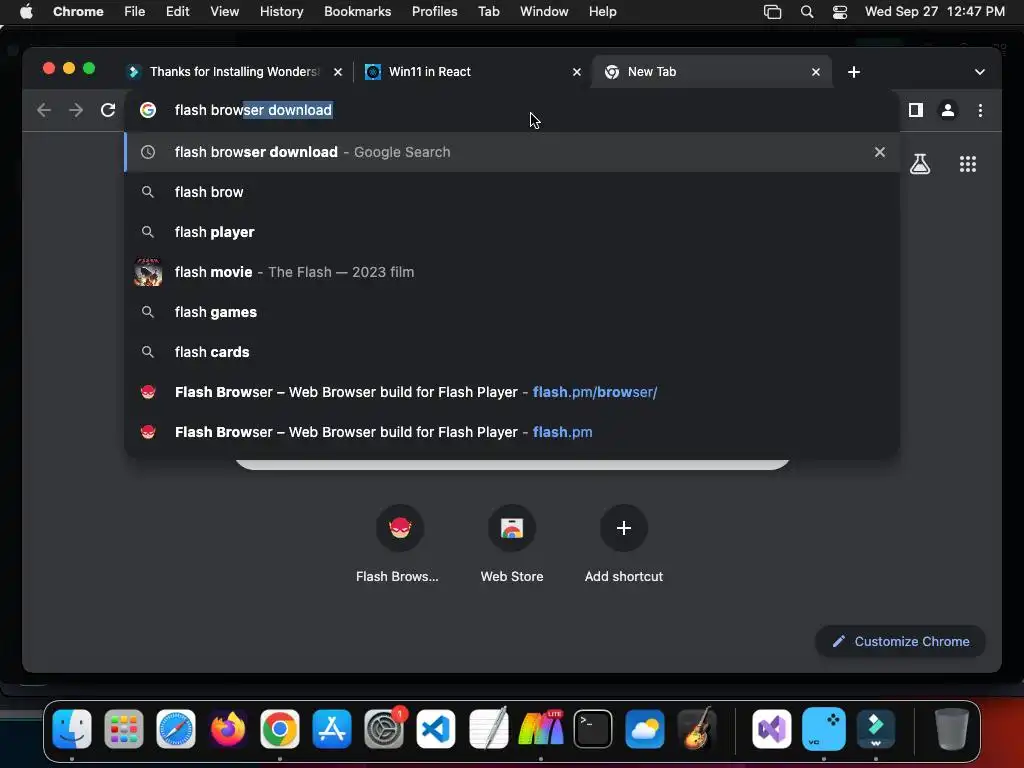The width and height of the screenshot is (1024, 768).
Task: Remove the flash browser download history suggestion
Action: click(x=879, y=152)
